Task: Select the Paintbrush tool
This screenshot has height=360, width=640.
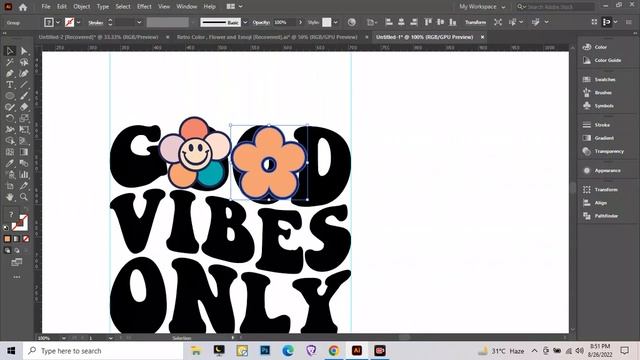Action: click(x=24, y=96)
